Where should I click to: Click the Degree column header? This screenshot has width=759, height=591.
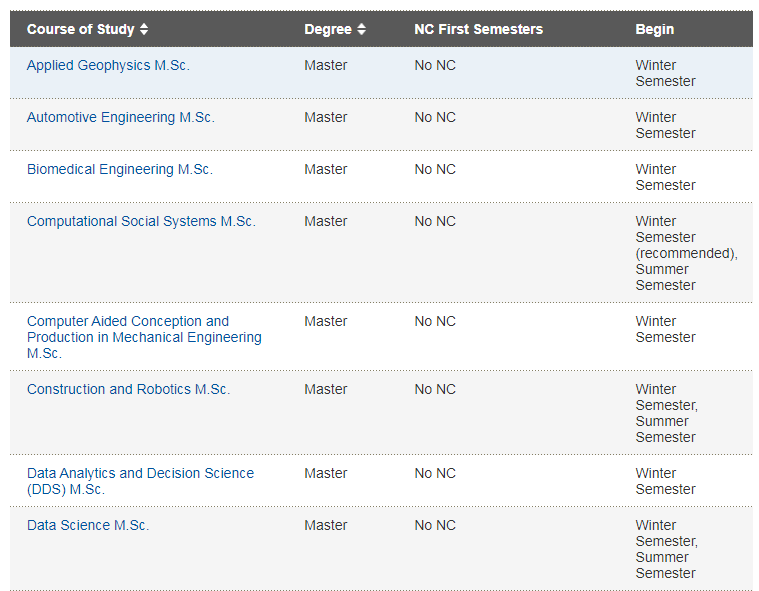[328, 29]
